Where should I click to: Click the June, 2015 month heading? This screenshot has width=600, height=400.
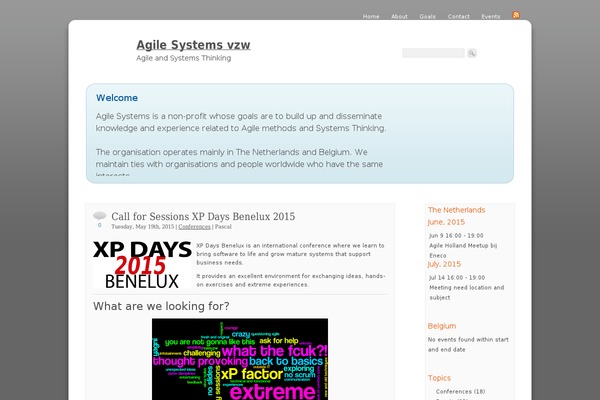[446, 222]
